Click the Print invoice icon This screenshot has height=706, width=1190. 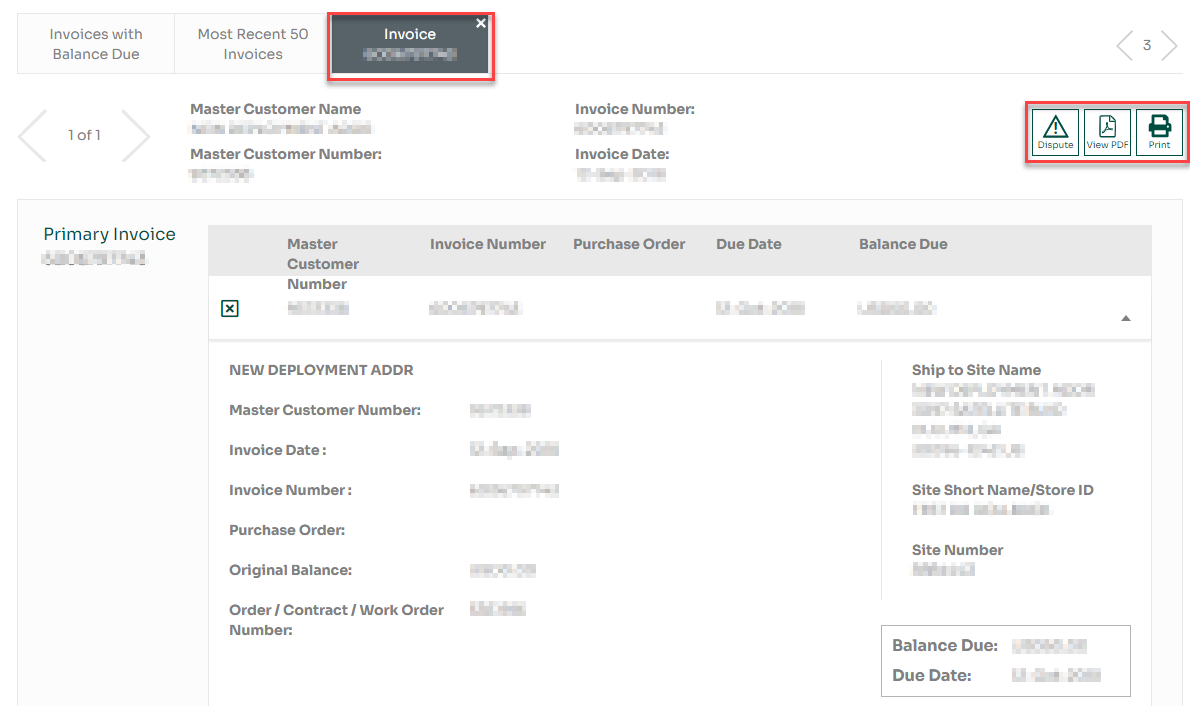pyautogui.click(x=1158, y=130)
